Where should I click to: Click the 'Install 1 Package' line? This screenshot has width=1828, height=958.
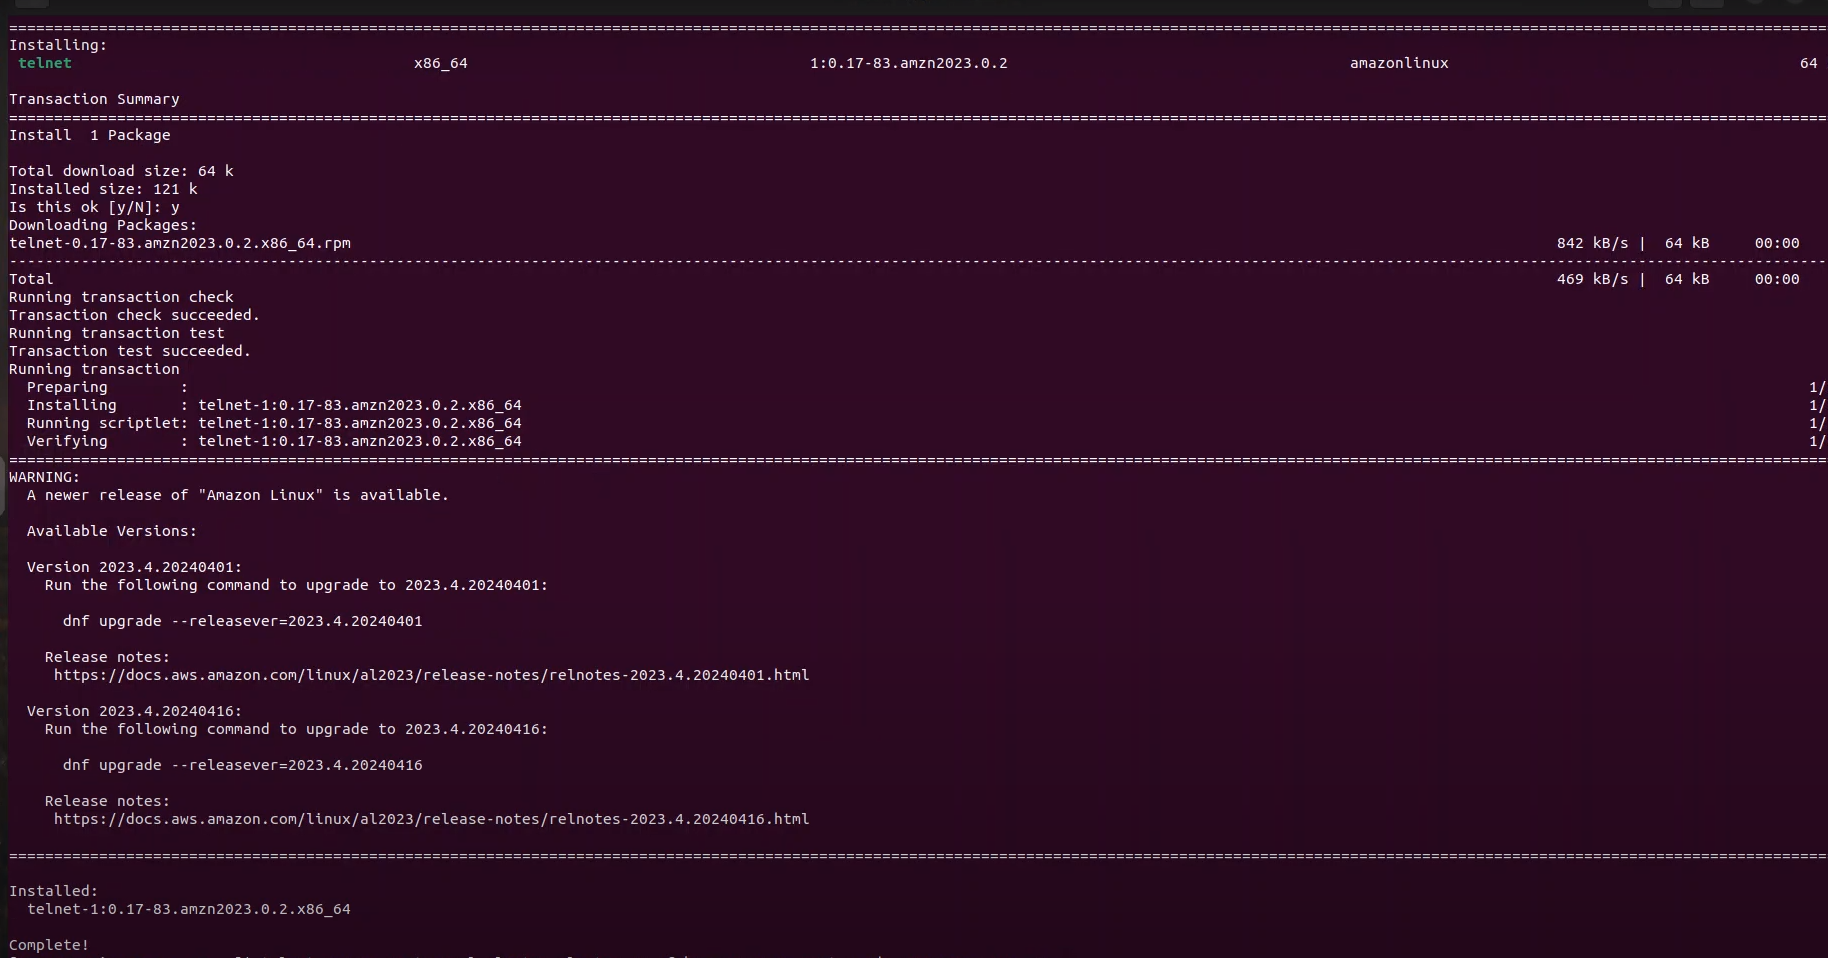[x=90, y=135]
